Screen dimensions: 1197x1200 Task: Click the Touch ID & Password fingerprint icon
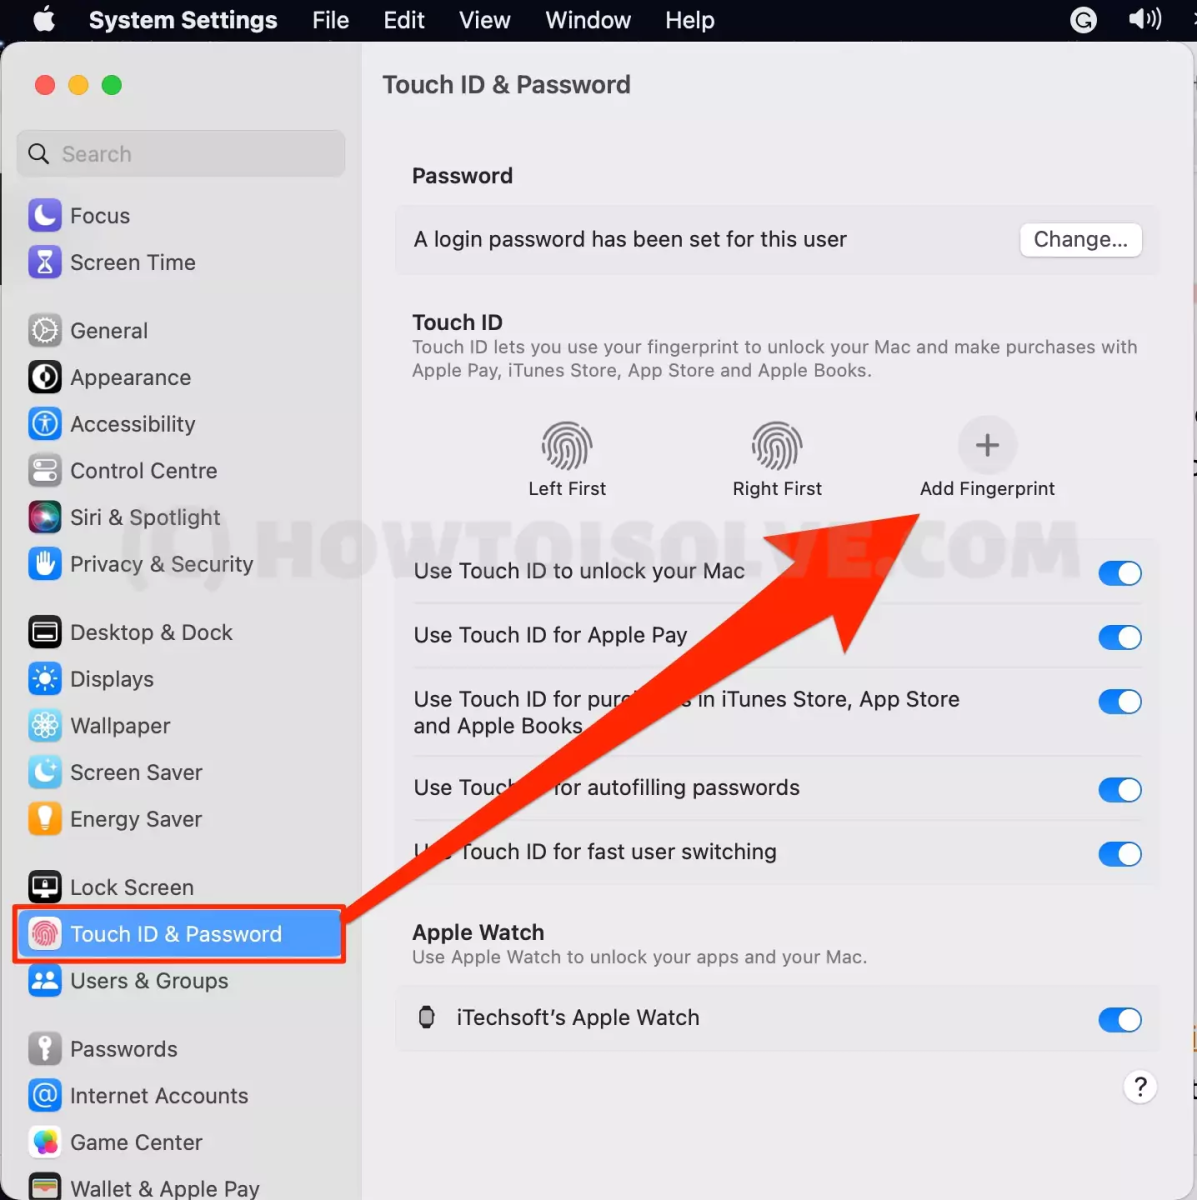[45, 934]
